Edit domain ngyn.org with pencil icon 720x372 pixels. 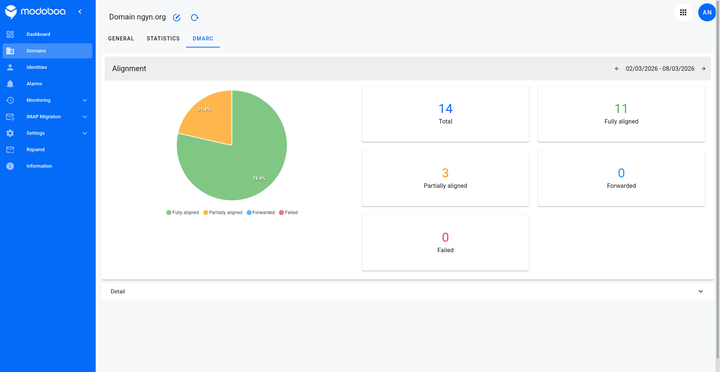[177, 17]
